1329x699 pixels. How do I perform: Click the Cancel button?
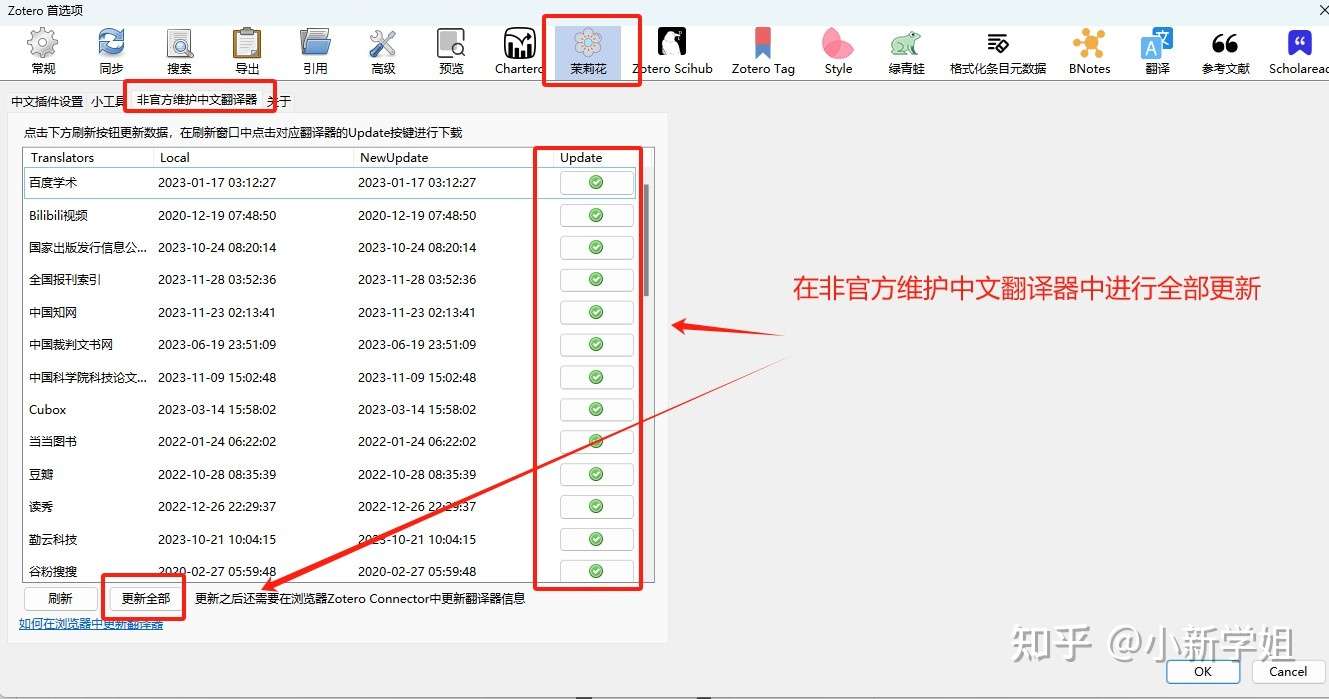point(1288,671)
